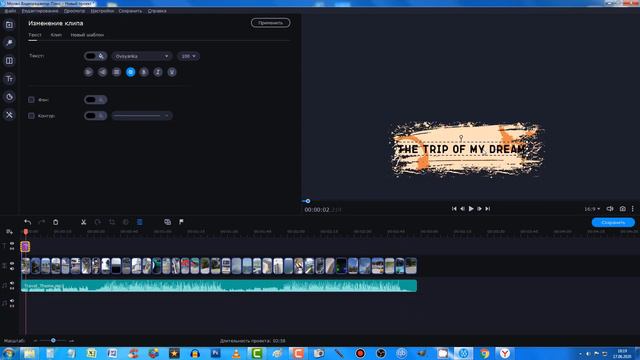The height and width of the screenshot is (360, 640).
Task: Apply underline formatting to the title text
Action: click(172, 72)
